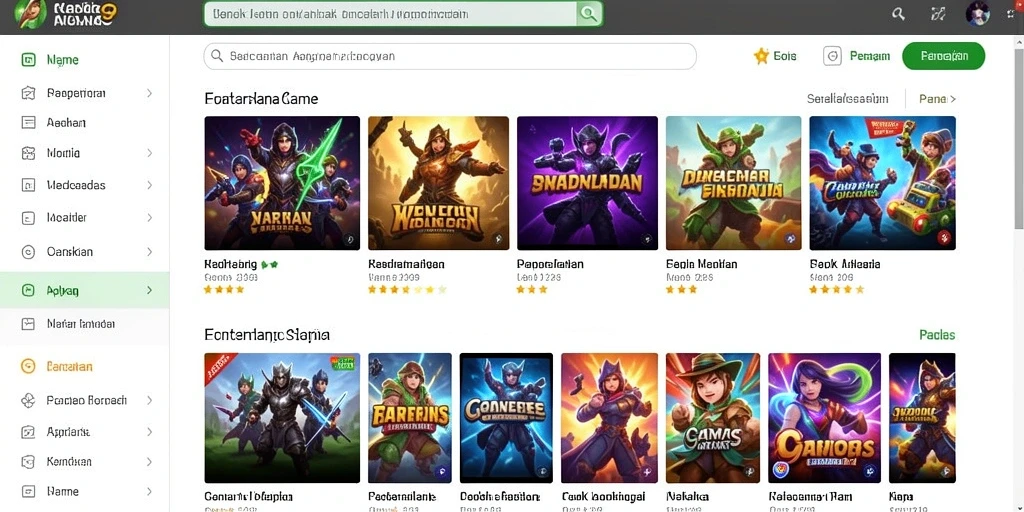This screenshot has height=512, width=1024.
Task: Click the orange Bamatan circle icon in sidebar
Action: point(28,366)
